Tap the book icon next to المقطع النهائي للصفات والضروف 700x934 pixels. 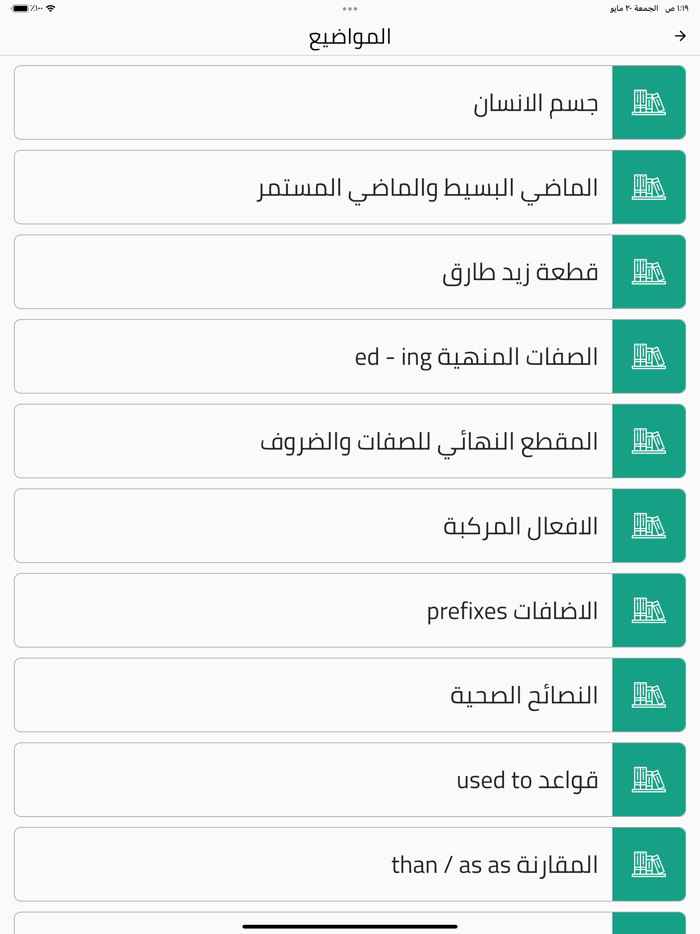tap(648, 440)
